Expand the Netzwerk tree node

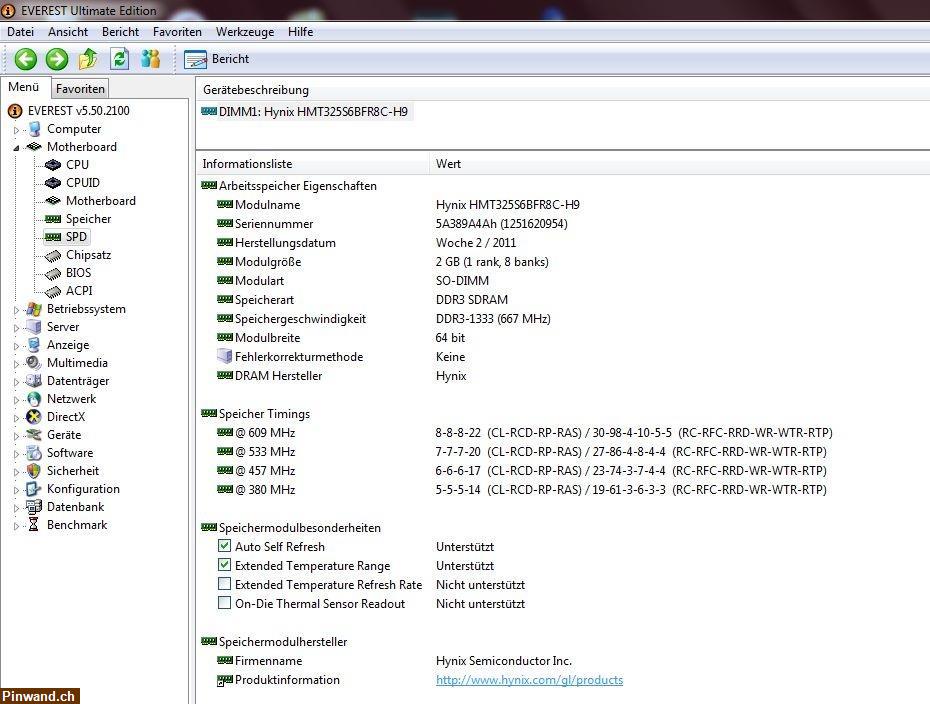(x=17, y=400)
